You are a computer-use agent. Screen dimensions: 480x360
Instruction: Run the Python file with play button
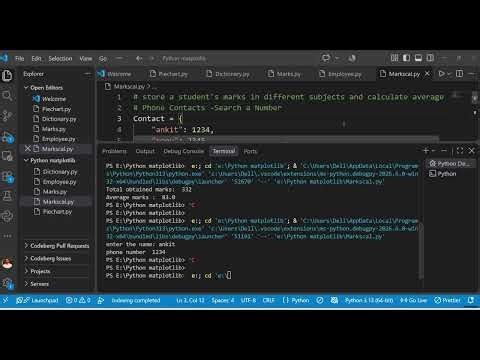click(441, 74)
